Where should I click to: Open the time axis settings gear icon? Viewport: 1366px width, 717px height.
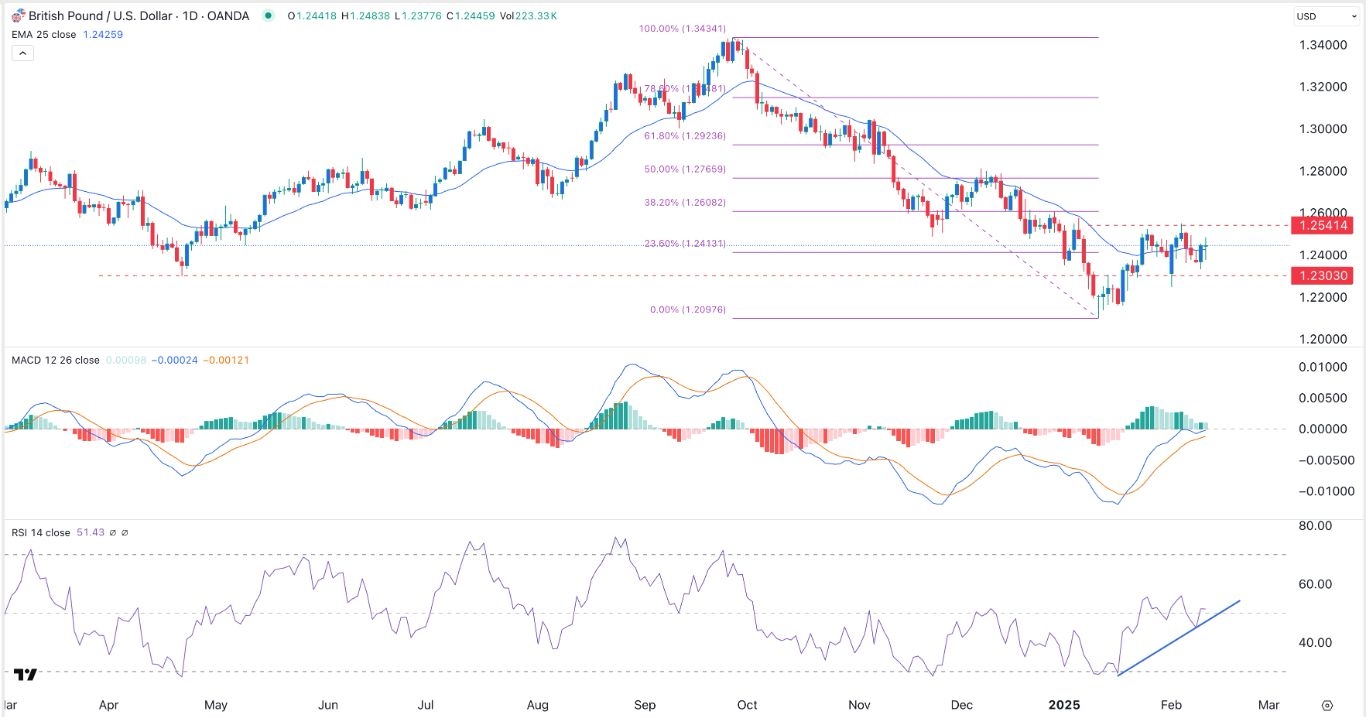point(1327,705)
